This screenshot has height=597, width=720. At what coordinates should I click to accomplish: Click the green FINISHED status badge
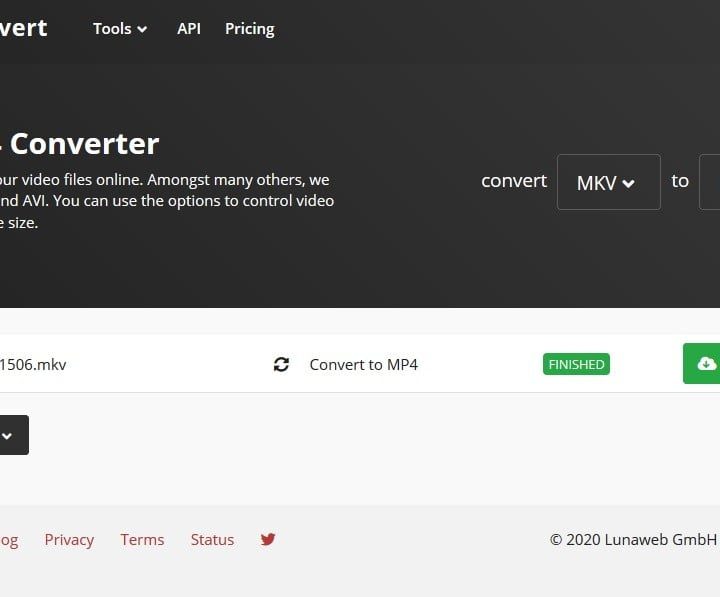click(x=576, y=364)
